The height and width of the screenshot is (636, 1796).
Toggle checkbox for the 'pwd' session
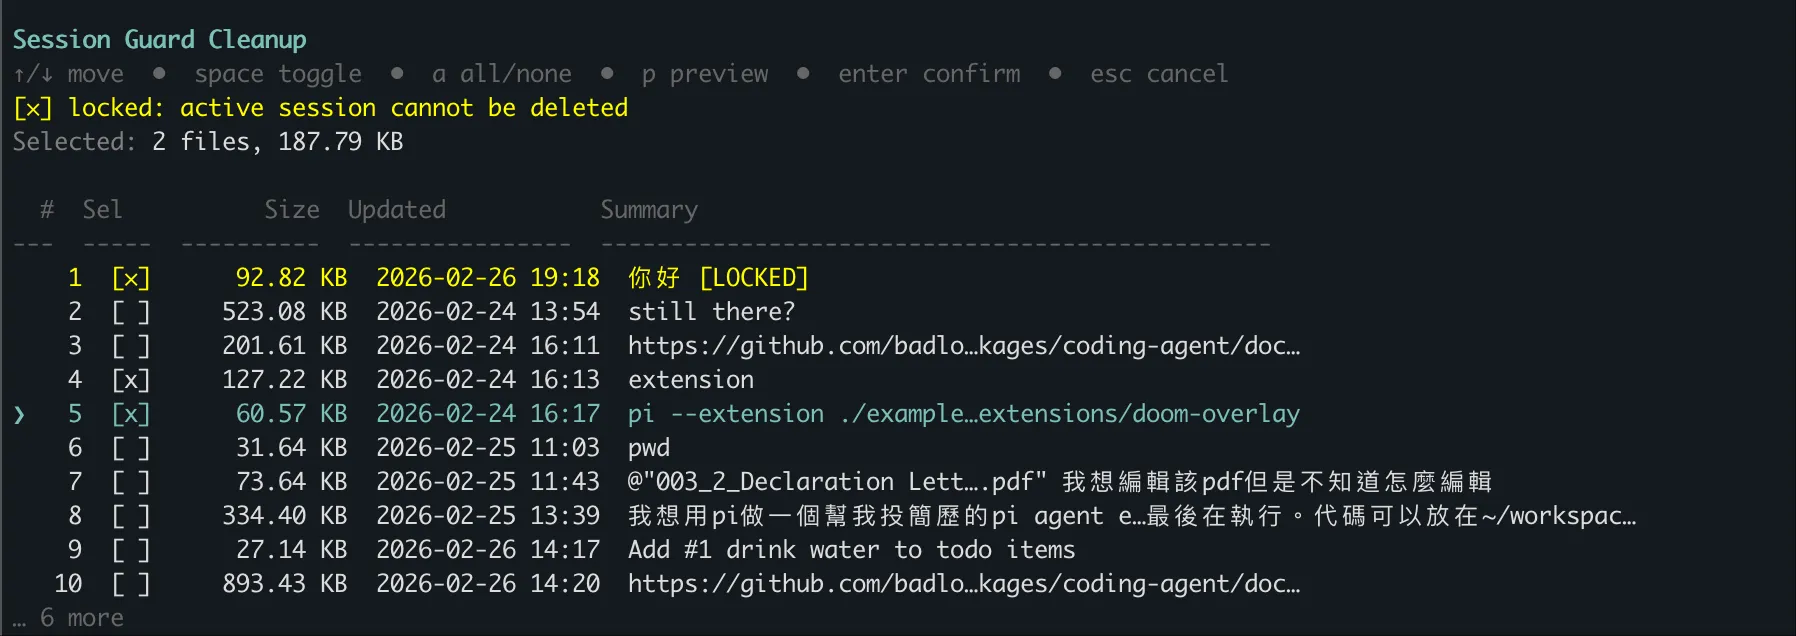tap(130, 448)
